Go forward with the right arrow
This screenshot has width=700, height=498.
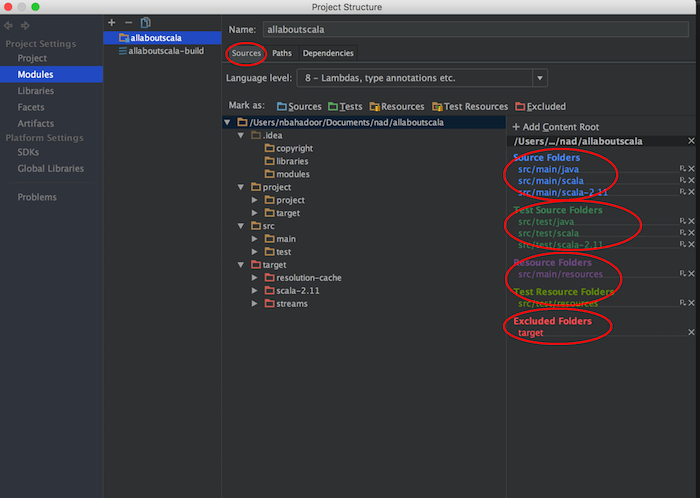[25, 25]
